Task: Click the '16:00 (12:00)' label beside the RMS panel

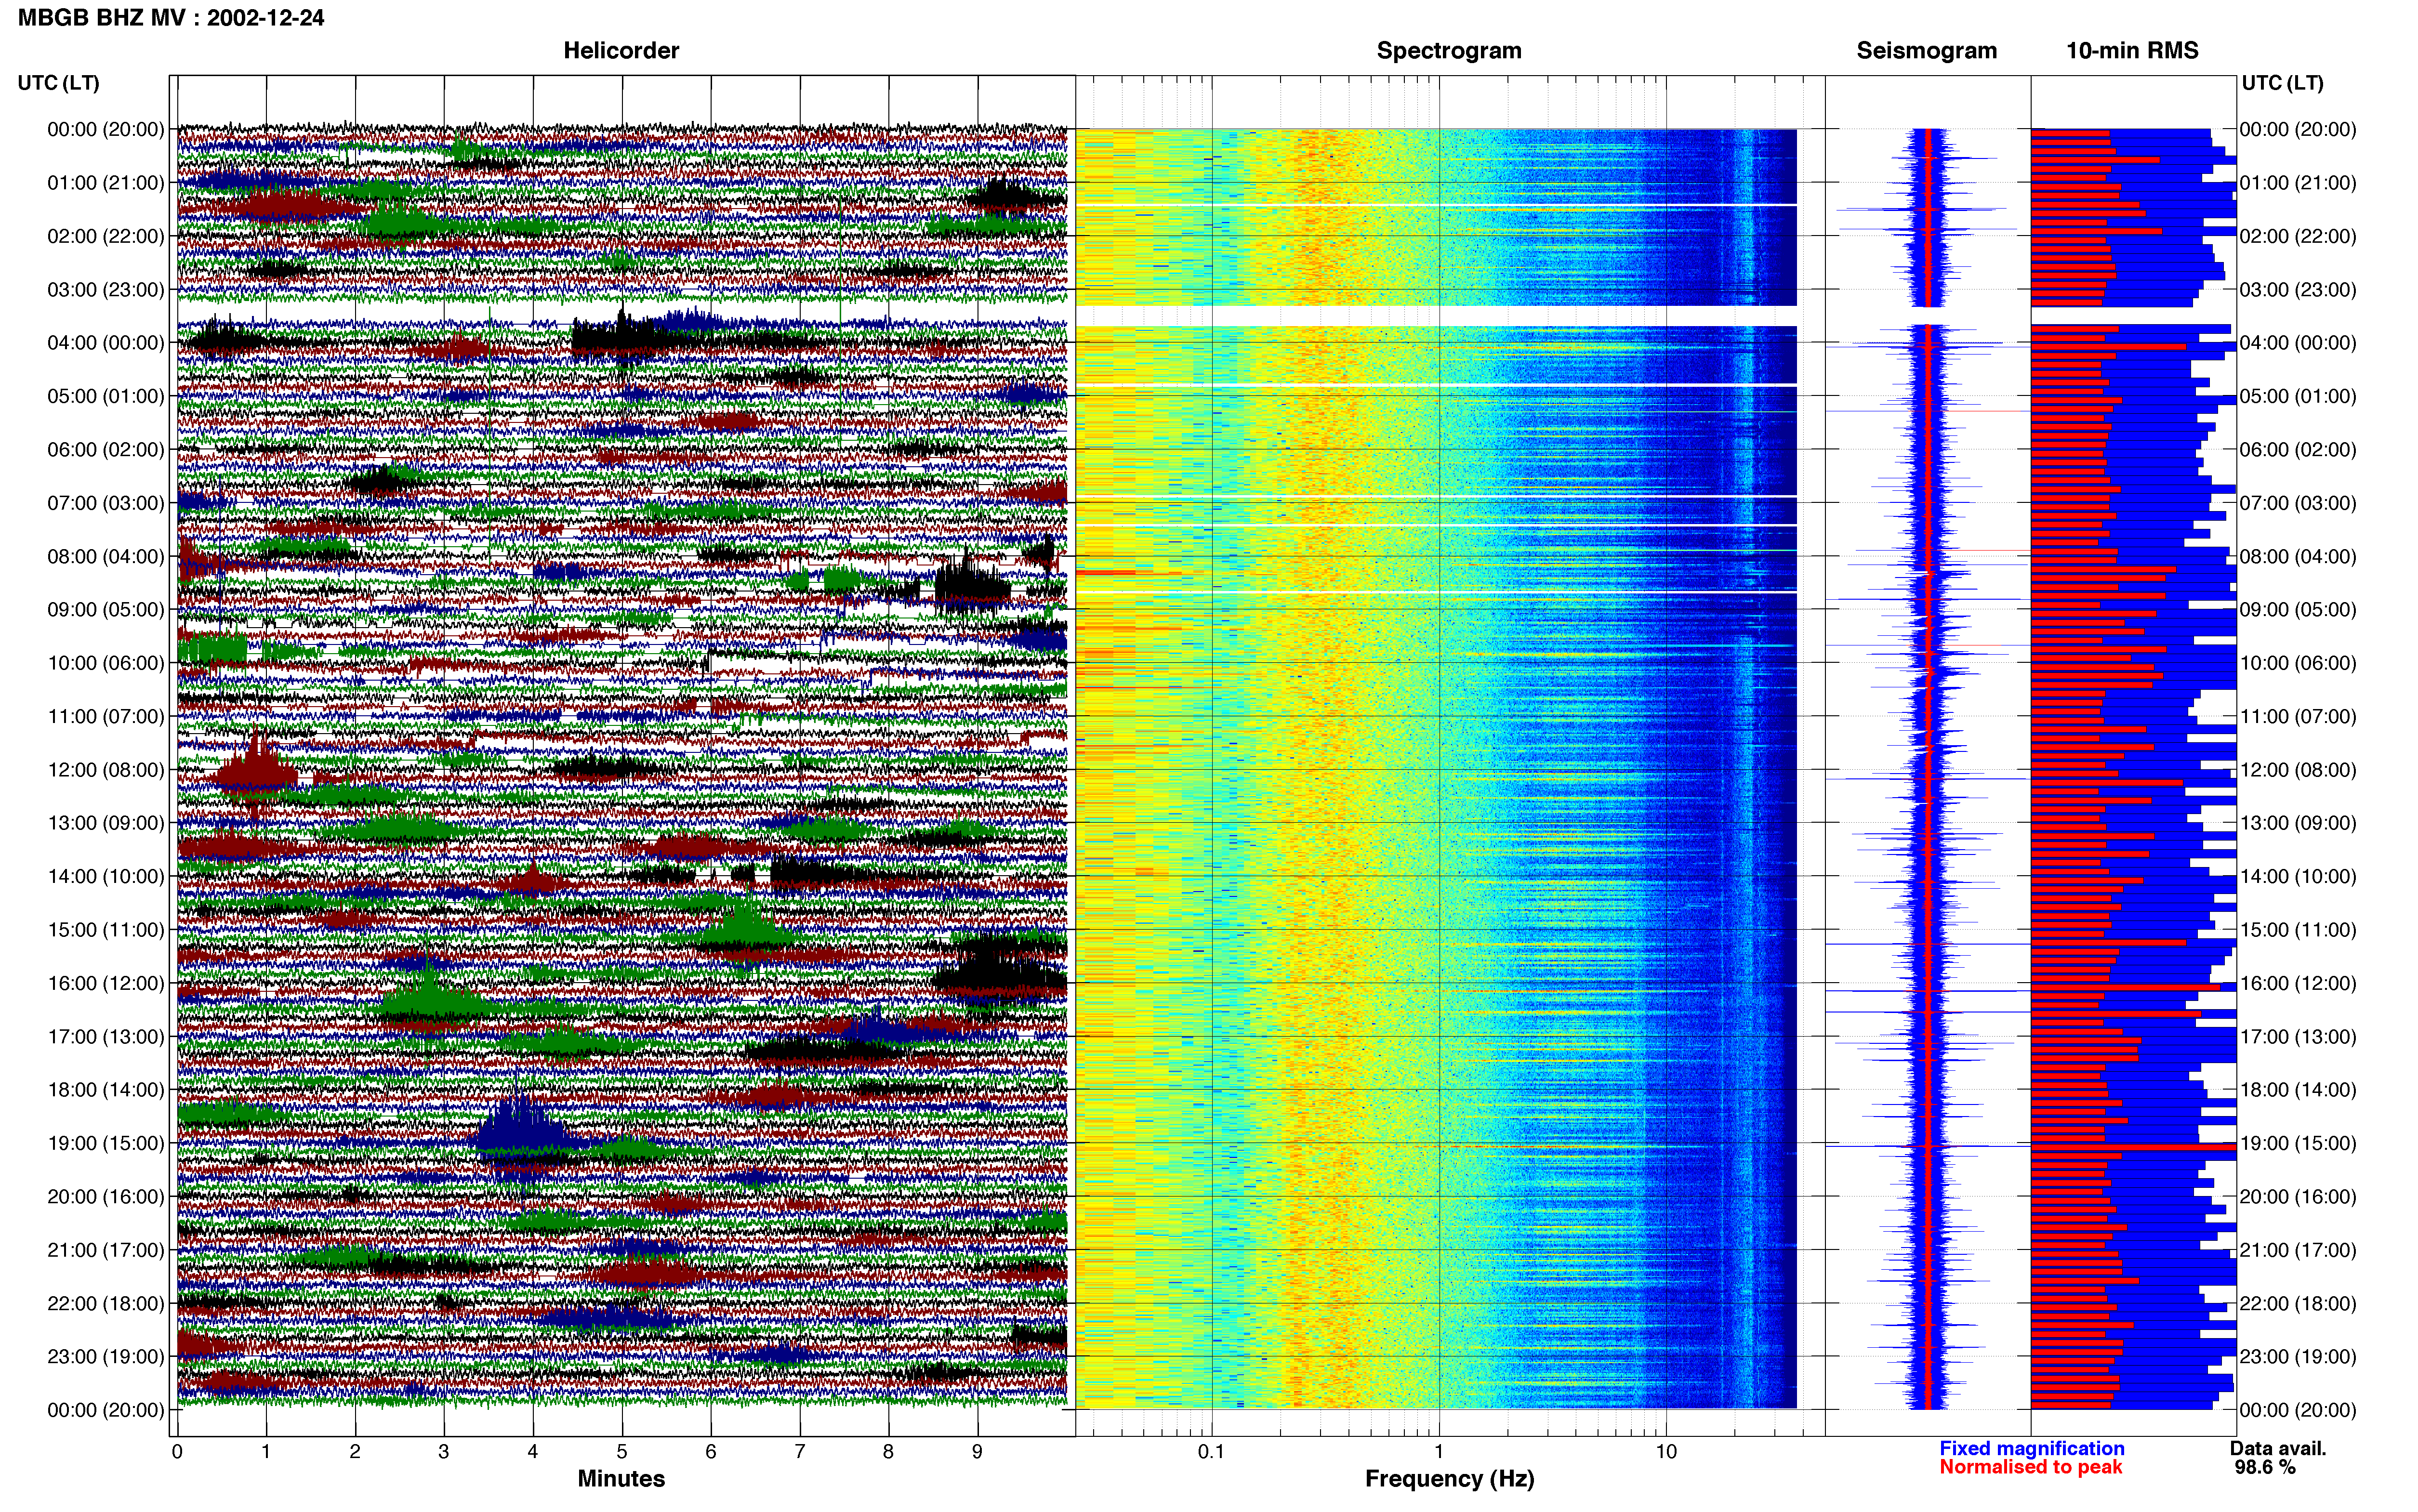Action: pyautogui.click(x=2298, y=983)
